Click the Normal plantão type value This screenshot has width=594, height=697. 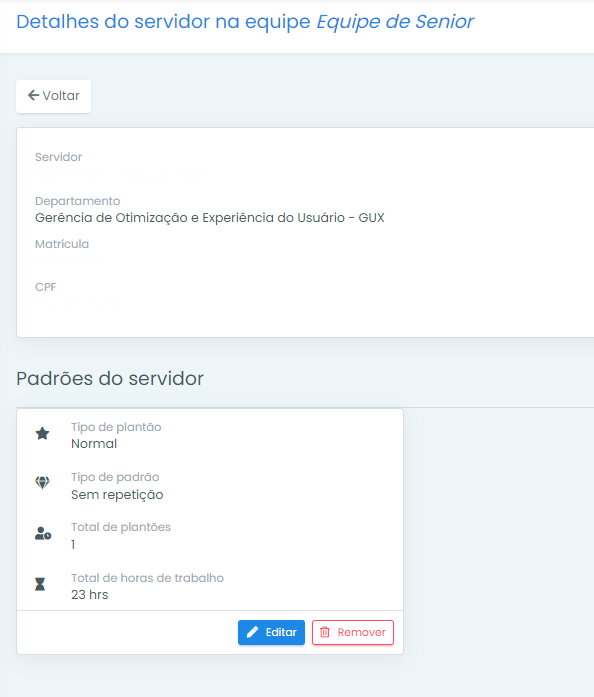(x=94, y=444)
